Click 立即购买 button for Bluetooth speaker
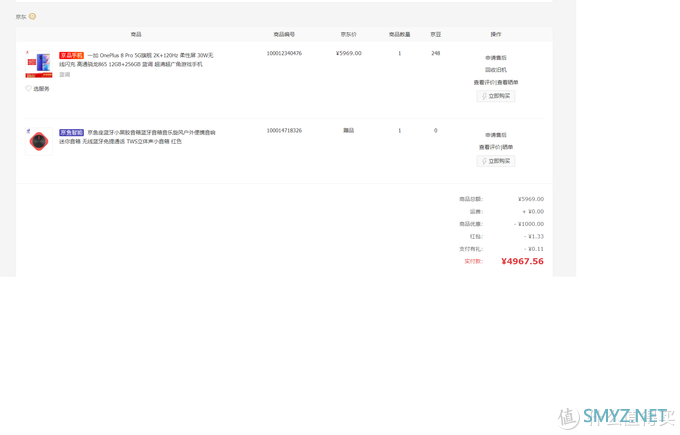 click(496, 161)
